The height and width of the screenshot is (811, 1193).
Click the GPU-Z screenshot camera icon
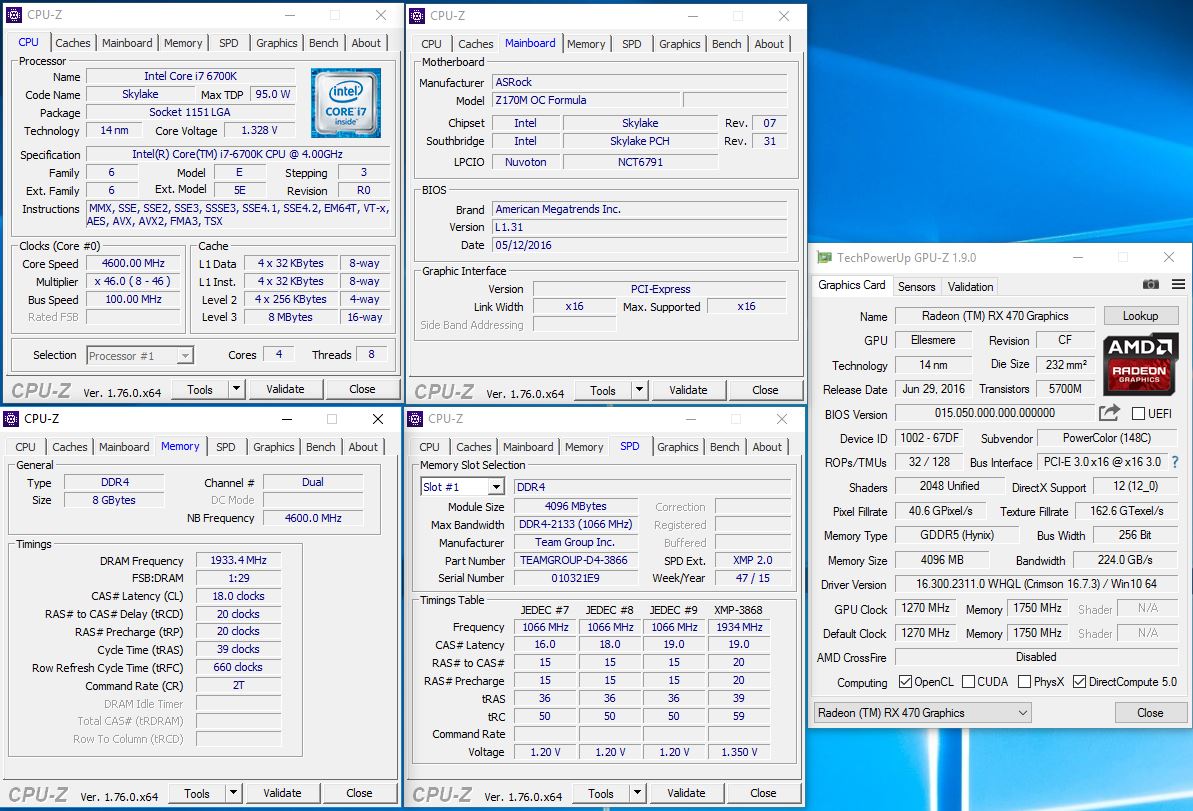[1151, 285]
